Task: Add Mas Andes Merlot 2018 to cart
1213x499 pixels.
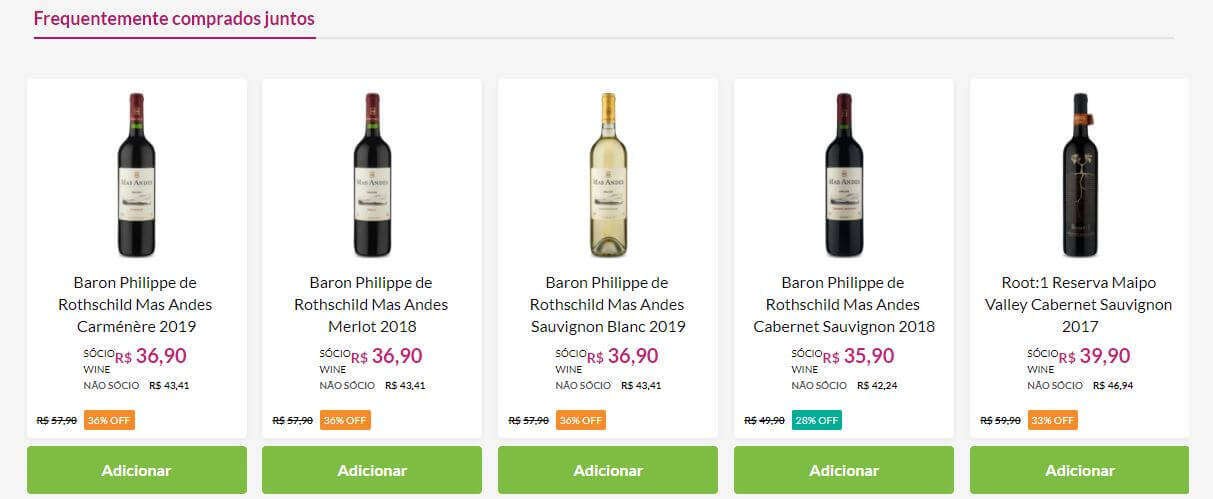Action: [x=372, y=470]
